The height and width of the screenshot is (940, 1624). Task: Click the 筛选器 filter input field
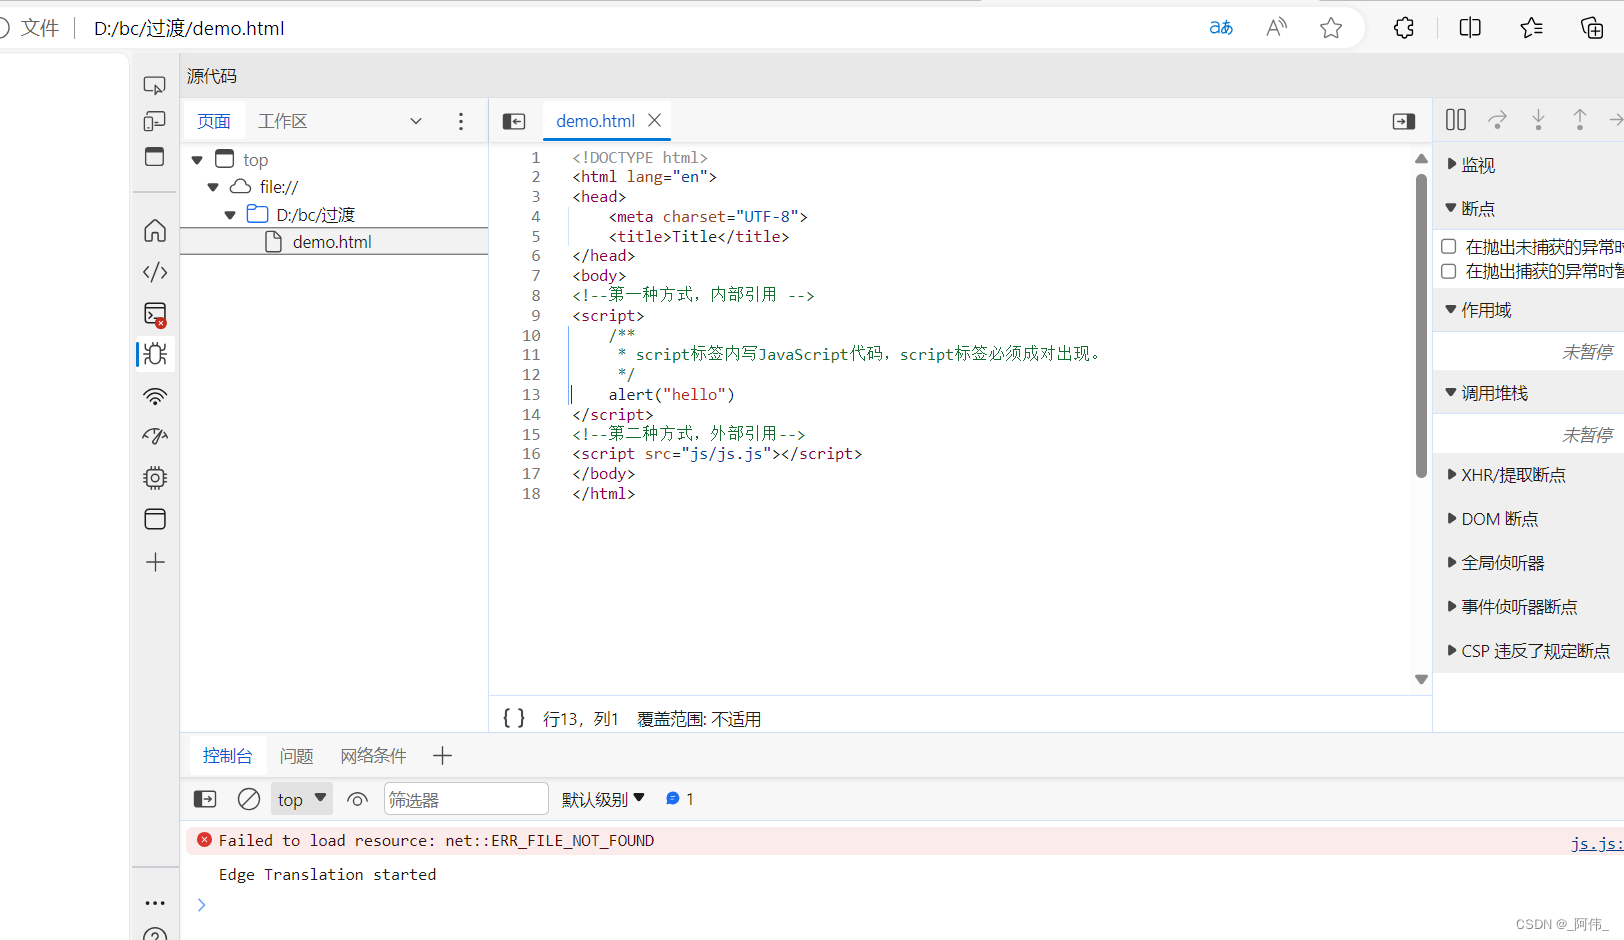tap(466, 799)
